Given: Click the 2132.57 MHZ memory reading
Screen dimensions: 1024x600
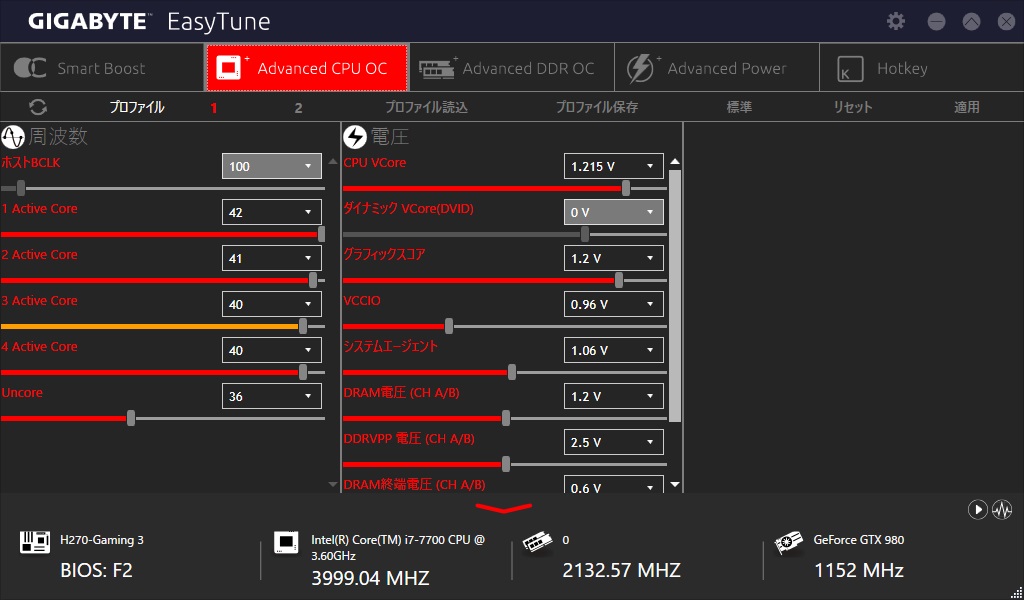Looking at the screenshot, I should [x=622, y=570].
